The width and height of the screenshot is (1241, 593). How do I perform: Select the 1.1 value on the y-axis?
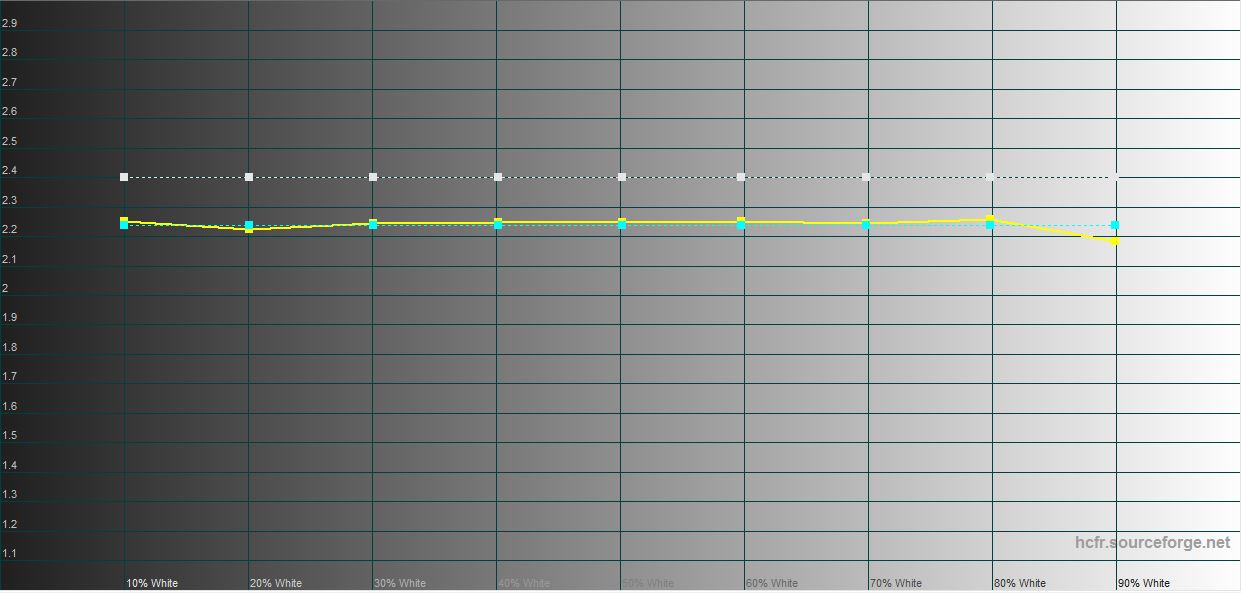point(10,554)
